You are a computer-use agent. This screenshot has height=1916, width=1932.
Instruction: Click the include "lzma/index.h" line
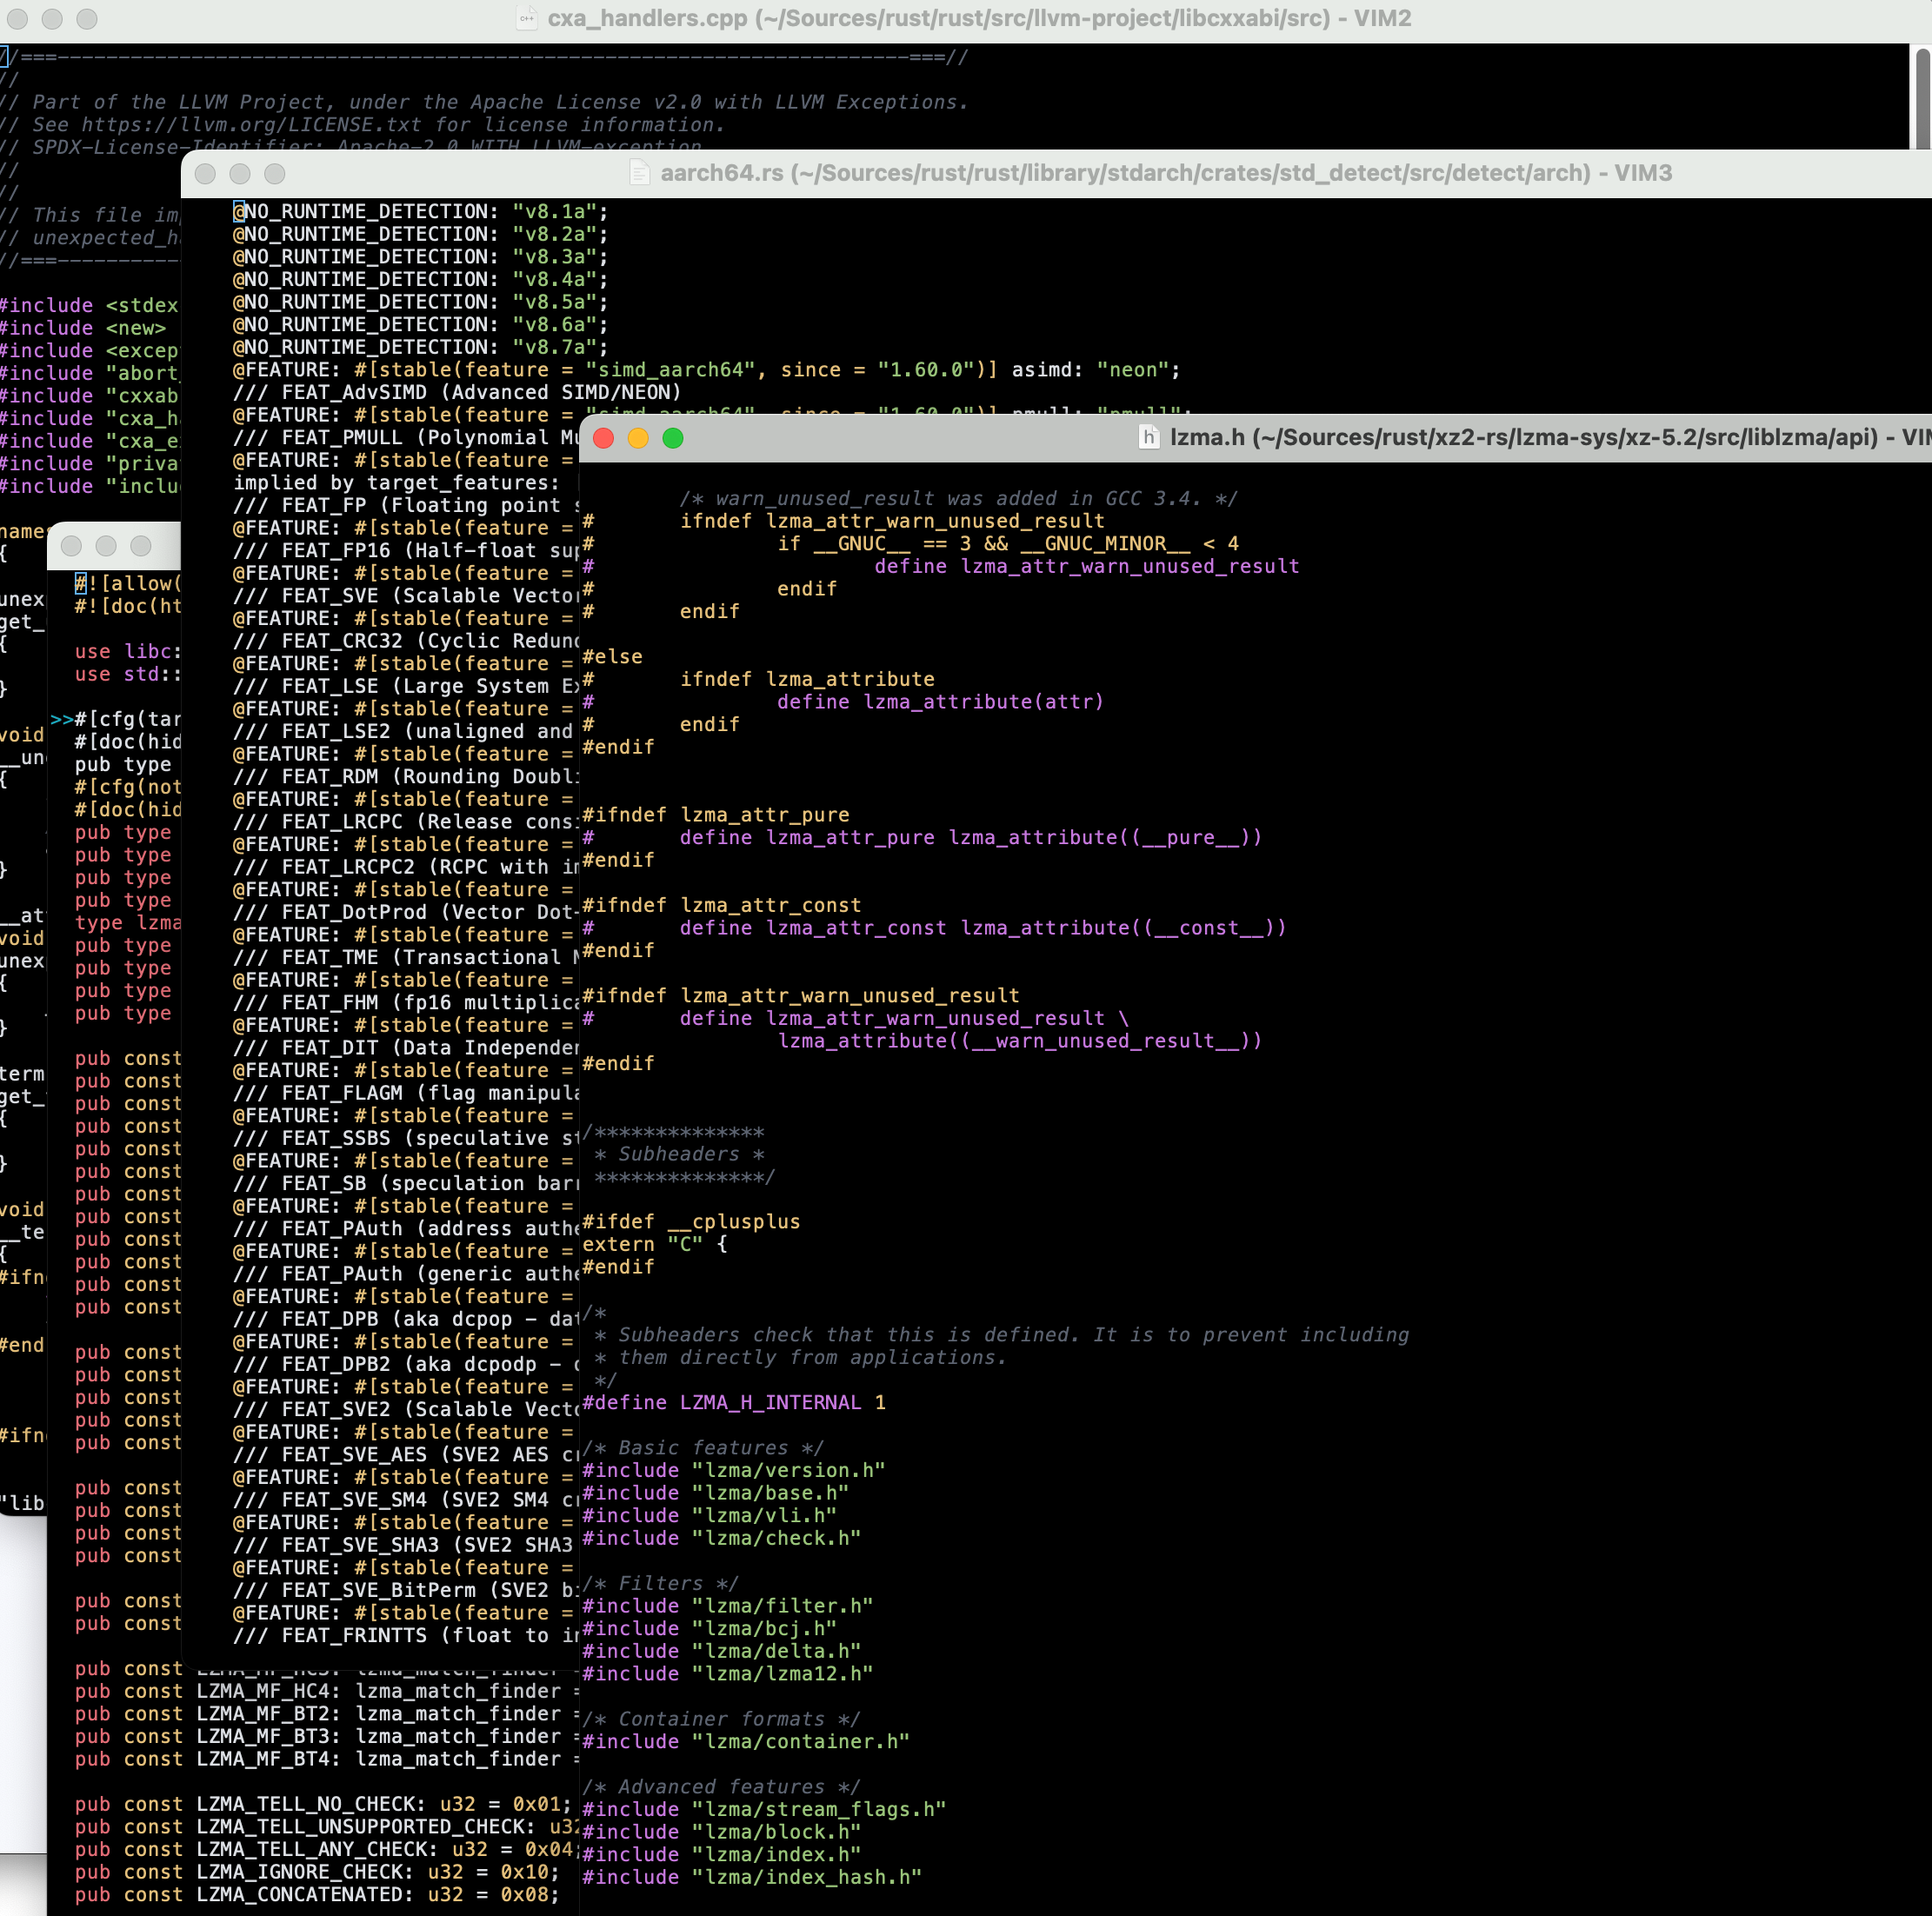click(722, 1854)
